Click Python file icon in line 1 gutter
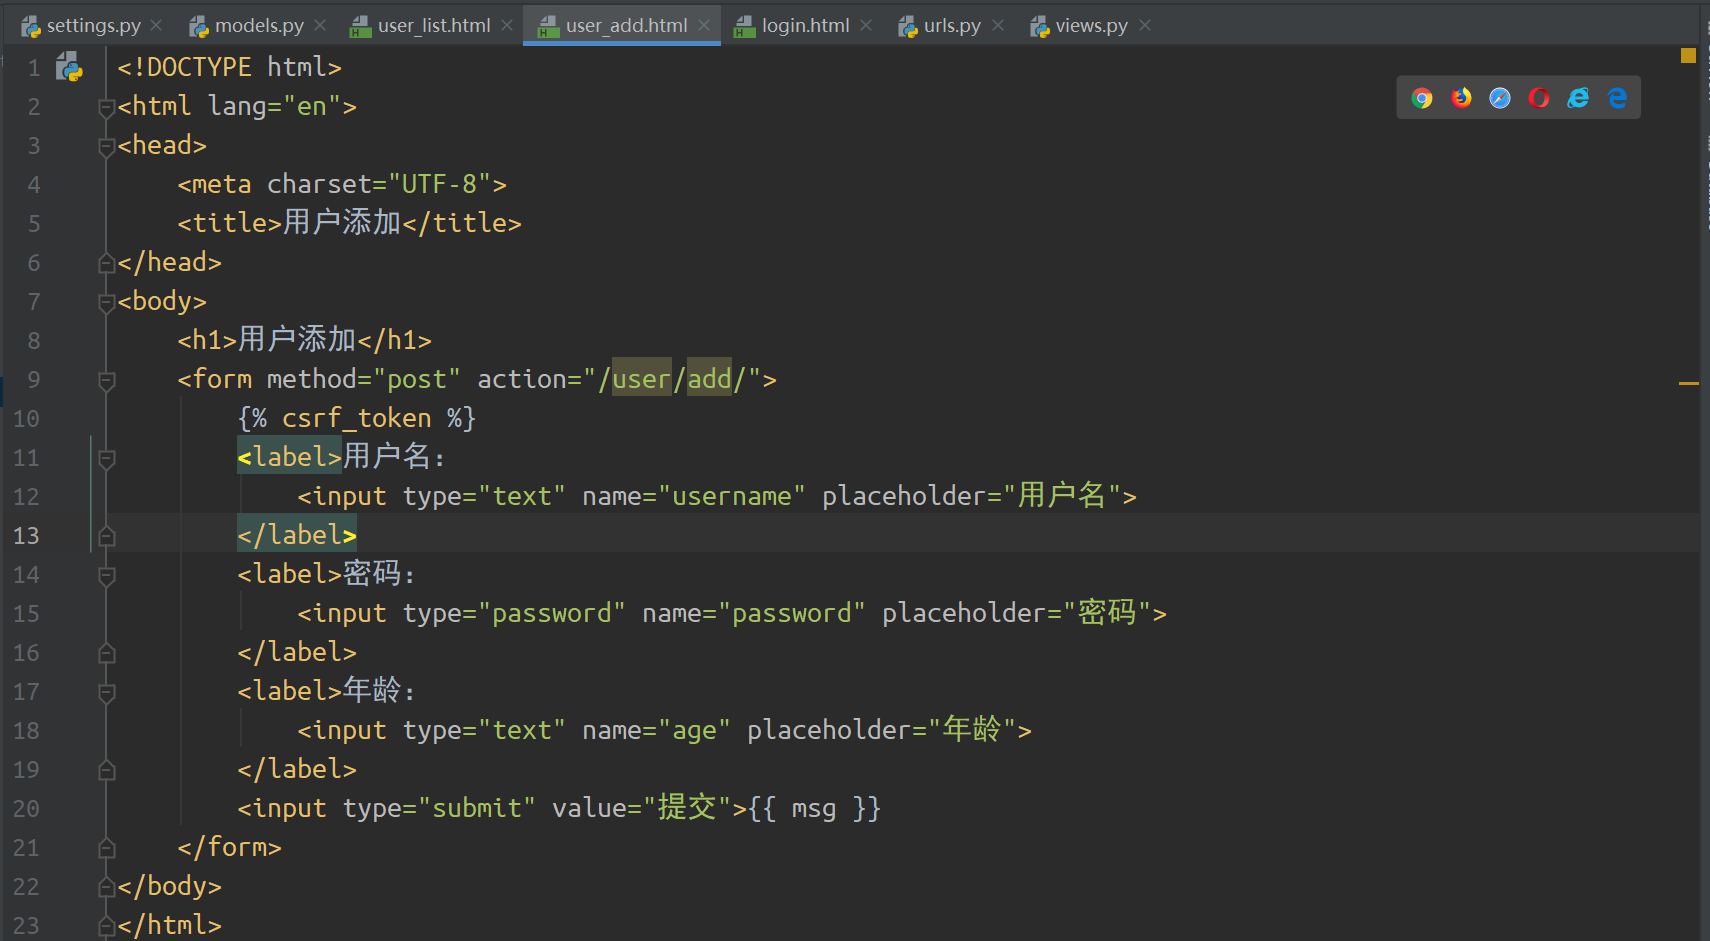Screen dimensions: 1710x941 tap(69, 67)
